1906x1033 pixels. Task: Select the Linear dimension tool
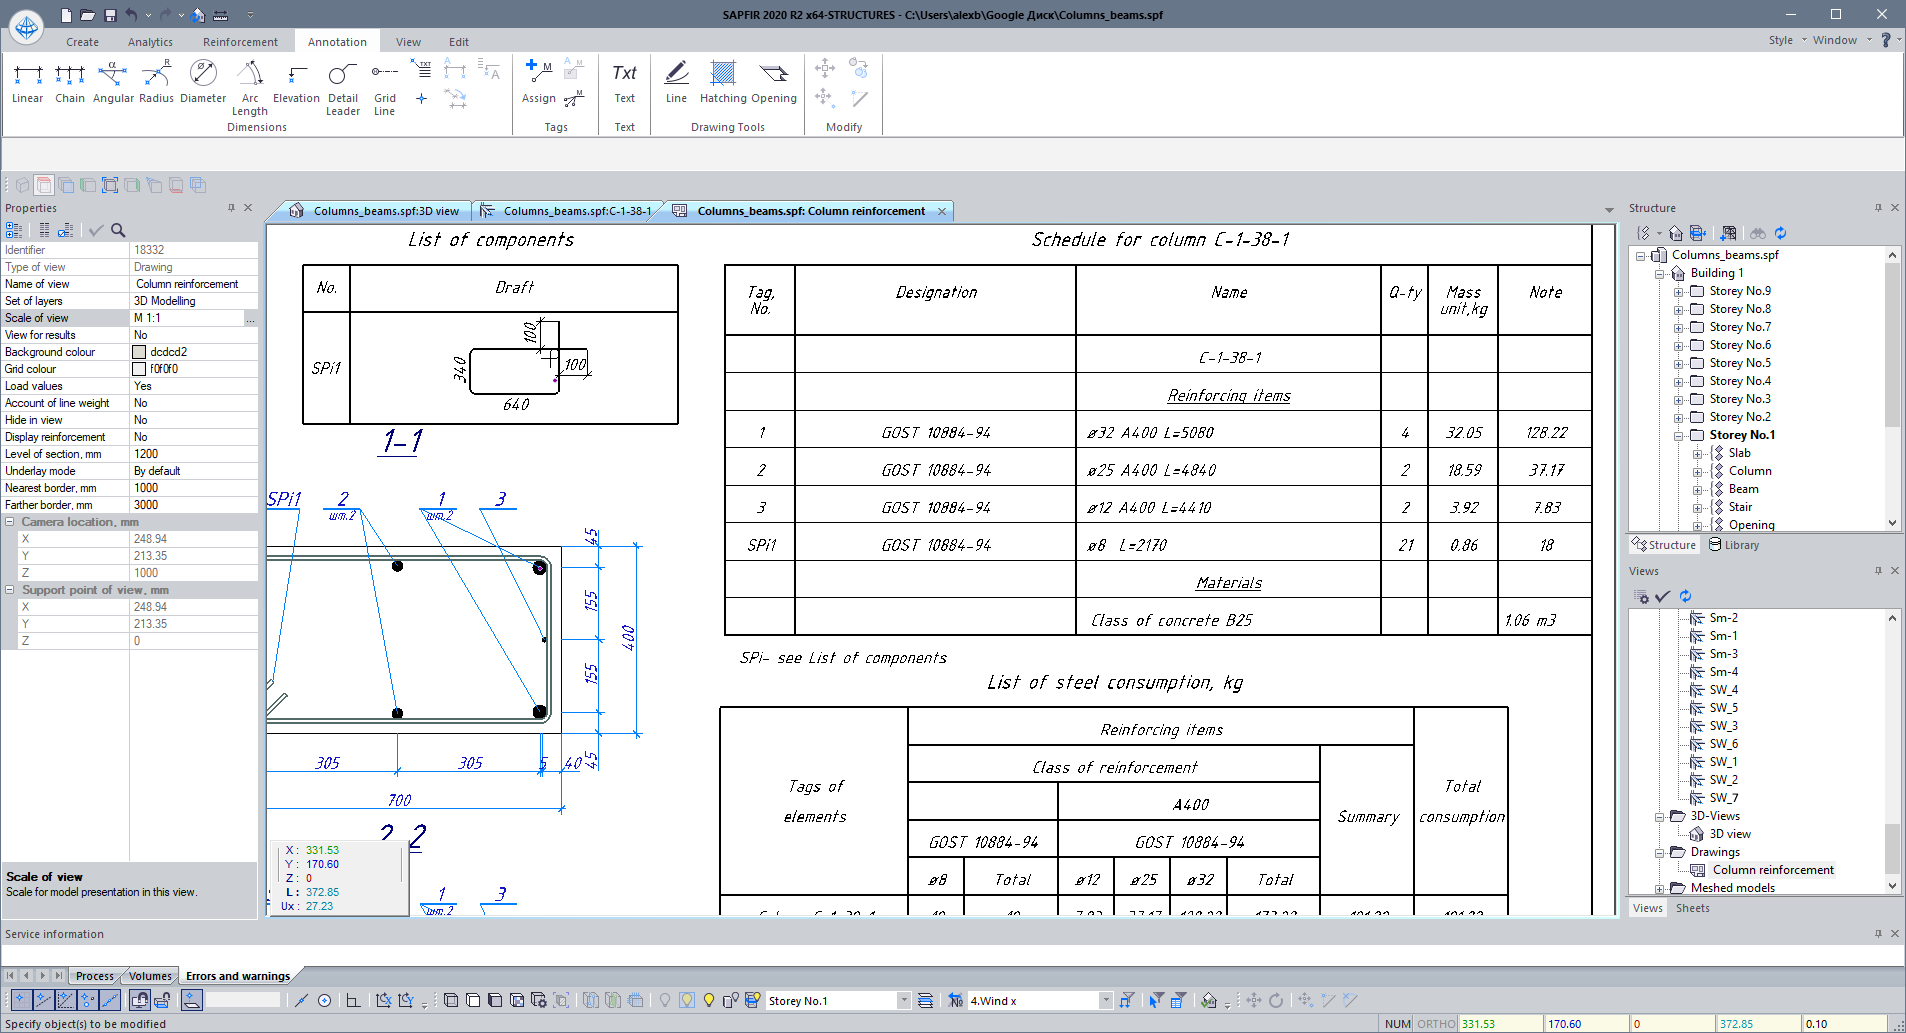point(28,81)
